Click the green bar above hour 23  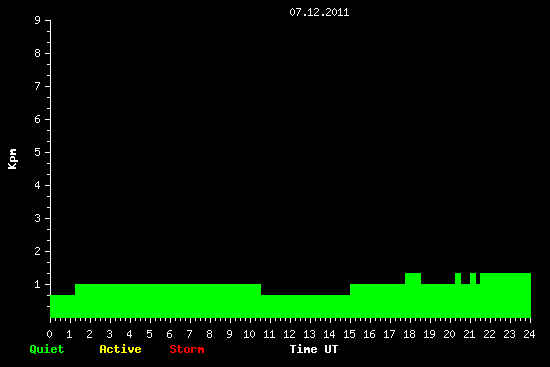tap(510, 295)
